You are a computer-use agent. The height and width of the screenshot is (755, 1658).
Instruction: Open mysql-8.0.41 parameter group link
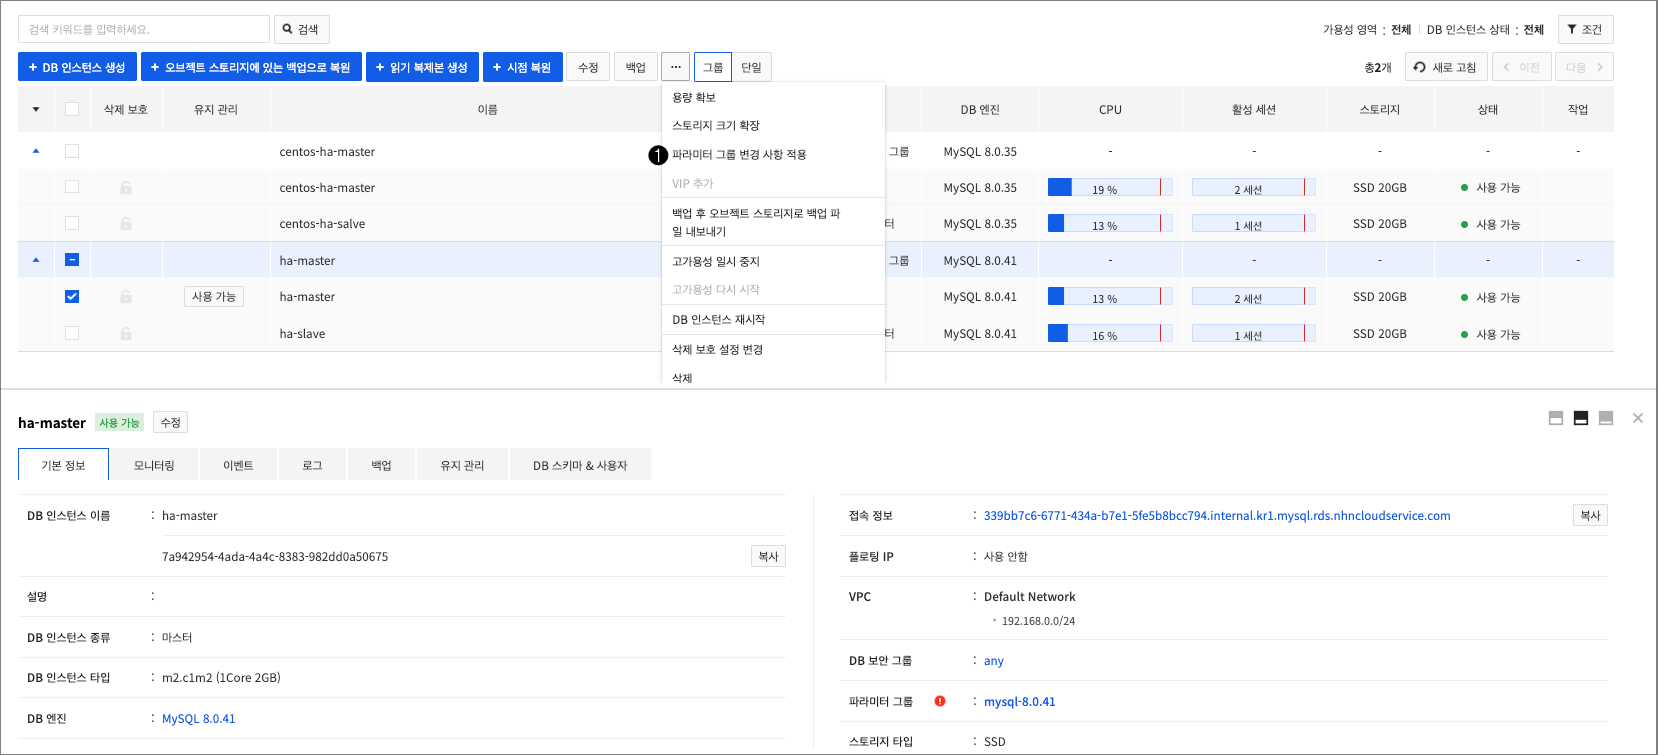[1020, 702]
